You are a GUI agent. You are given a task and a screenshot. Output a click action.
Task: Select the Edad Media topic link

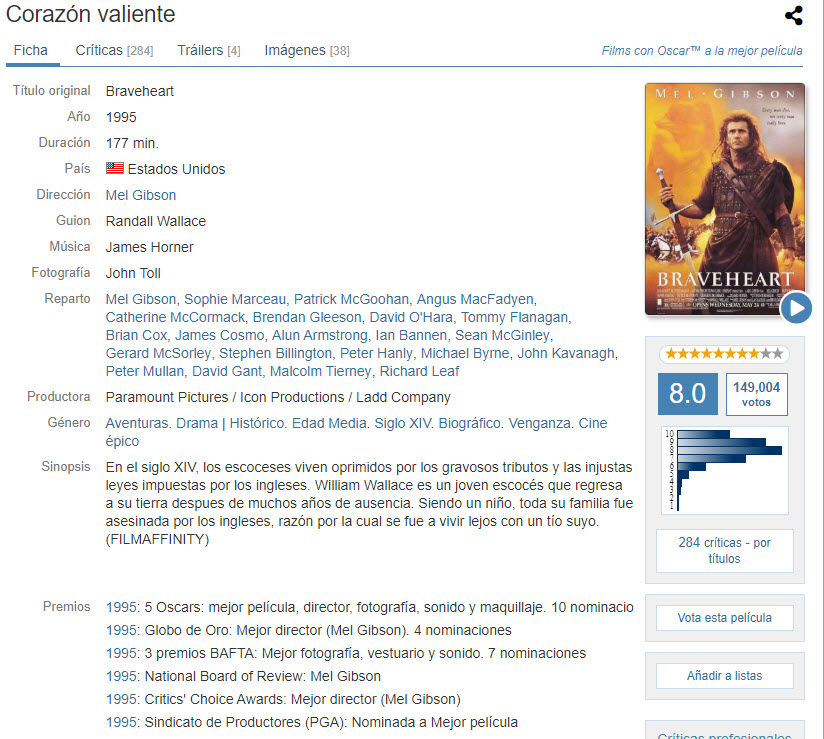click(329, 423)
